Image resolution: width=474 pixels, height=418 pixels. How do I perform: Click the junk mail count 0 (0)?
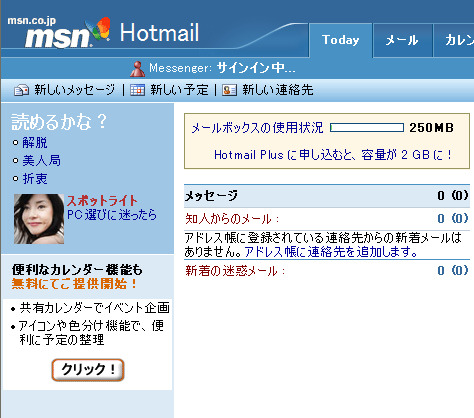point(453,270)
